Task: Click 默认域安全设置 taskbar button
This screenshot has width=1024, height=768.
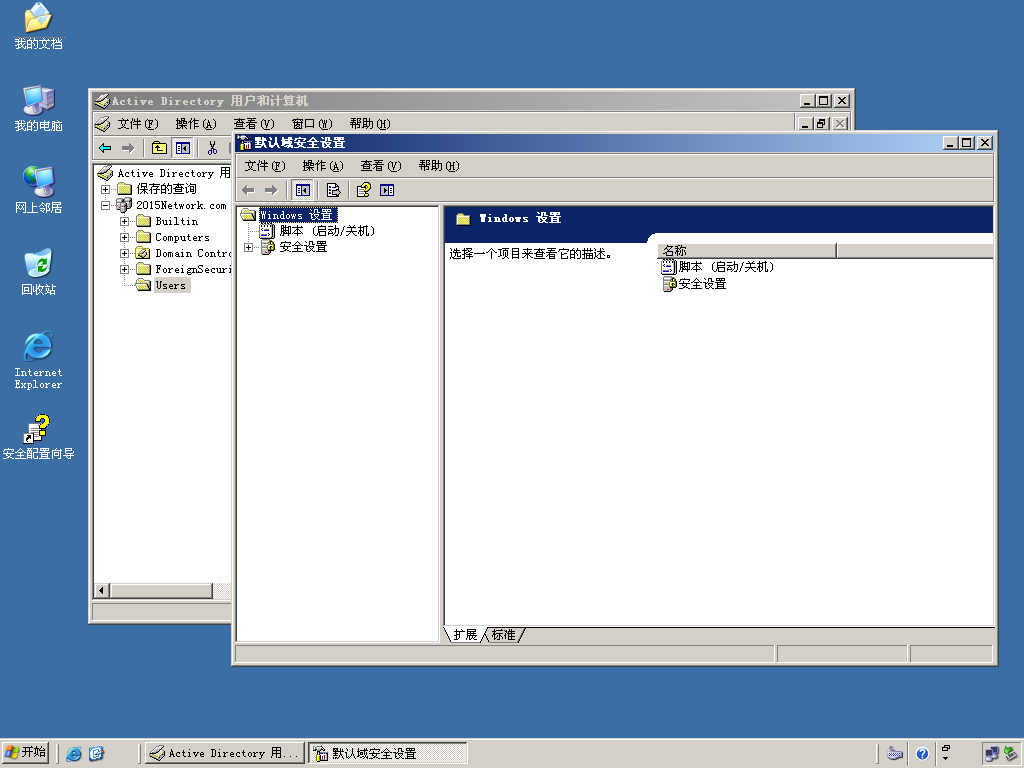Action: 388,754
